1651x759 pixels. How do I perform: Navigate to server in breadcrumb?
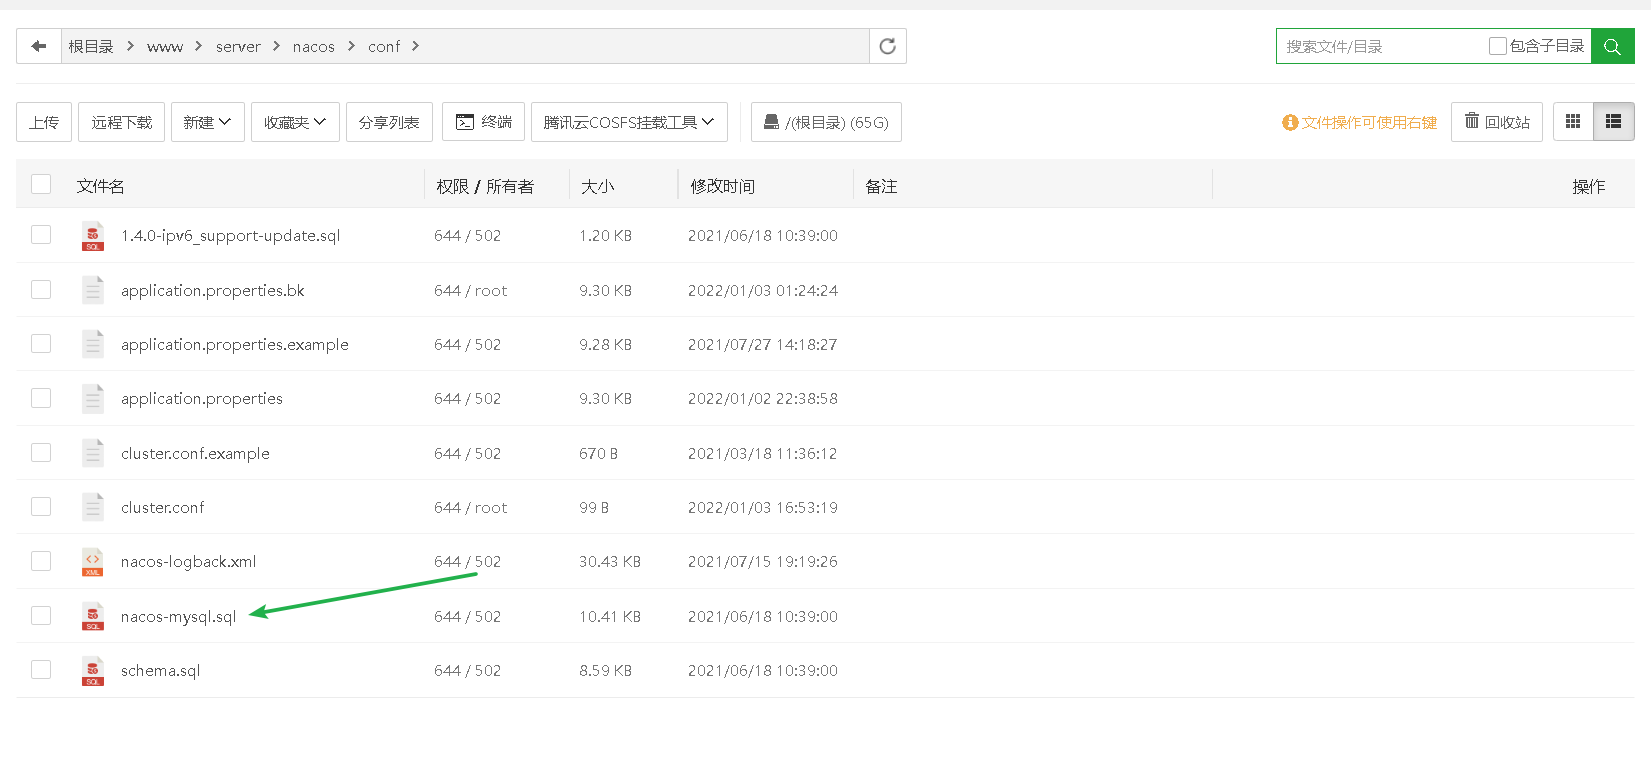[x=238, y=47]
